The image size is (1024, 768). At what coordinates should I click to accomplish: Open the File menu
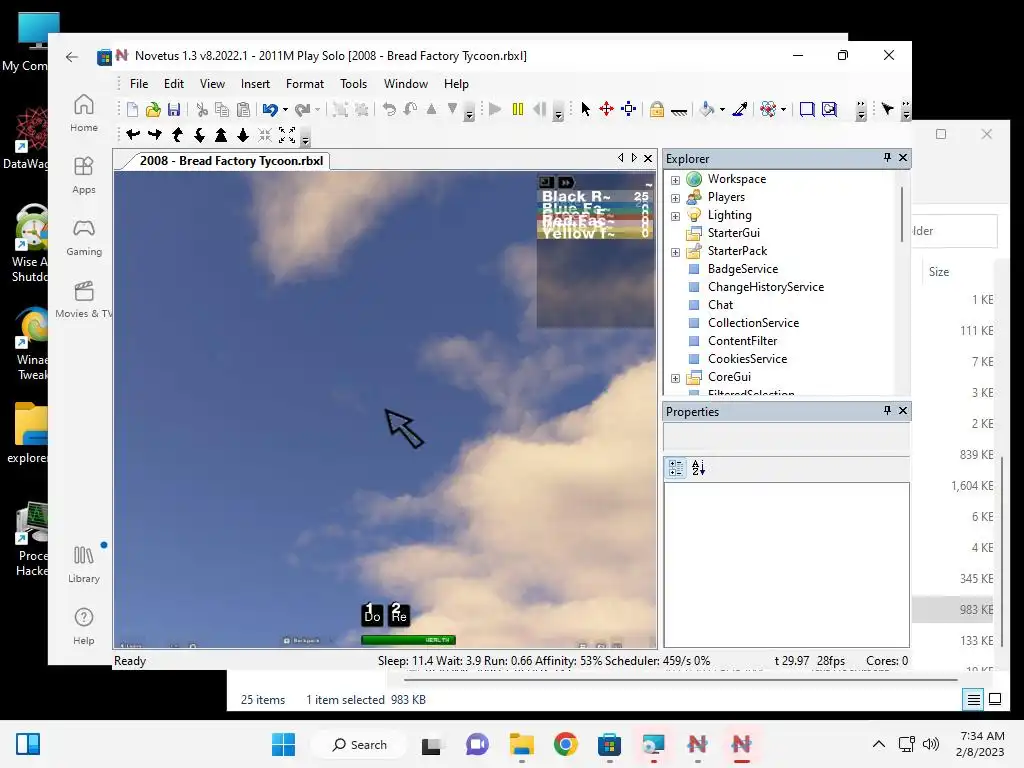pos(139,84)
